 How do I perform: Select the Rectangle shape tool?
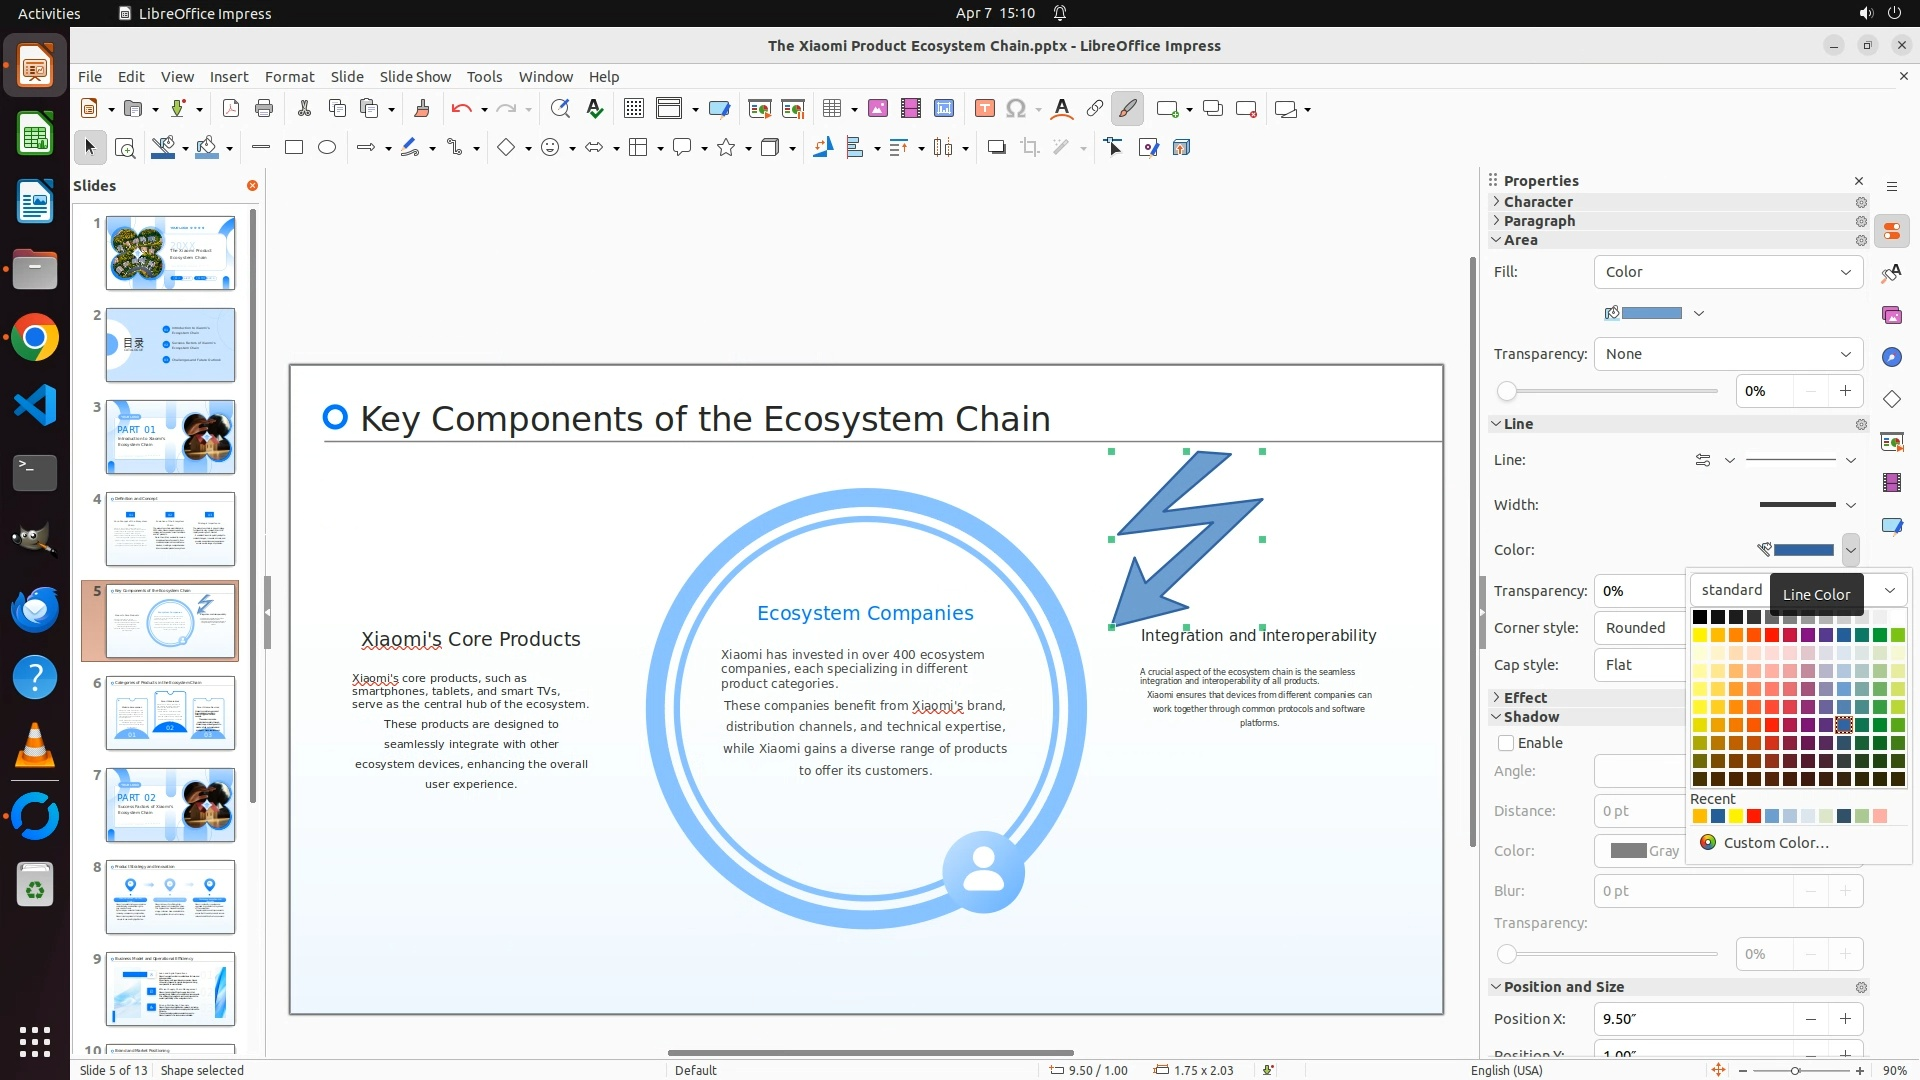[294, 148]
